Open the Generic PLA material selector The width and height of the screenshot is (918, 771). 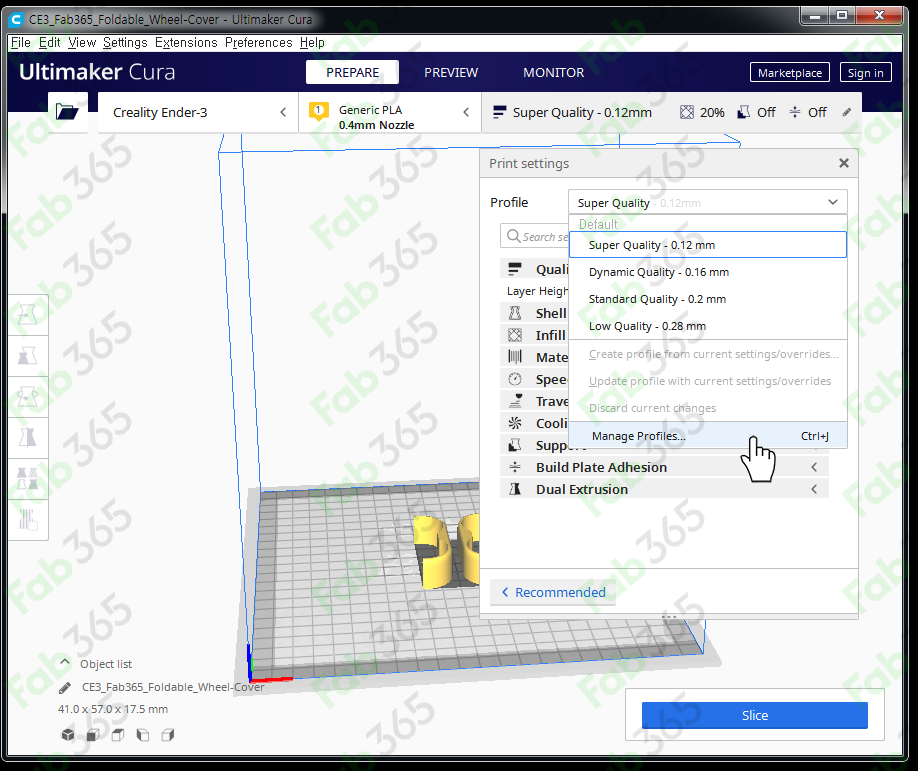(x=390, y=112)
